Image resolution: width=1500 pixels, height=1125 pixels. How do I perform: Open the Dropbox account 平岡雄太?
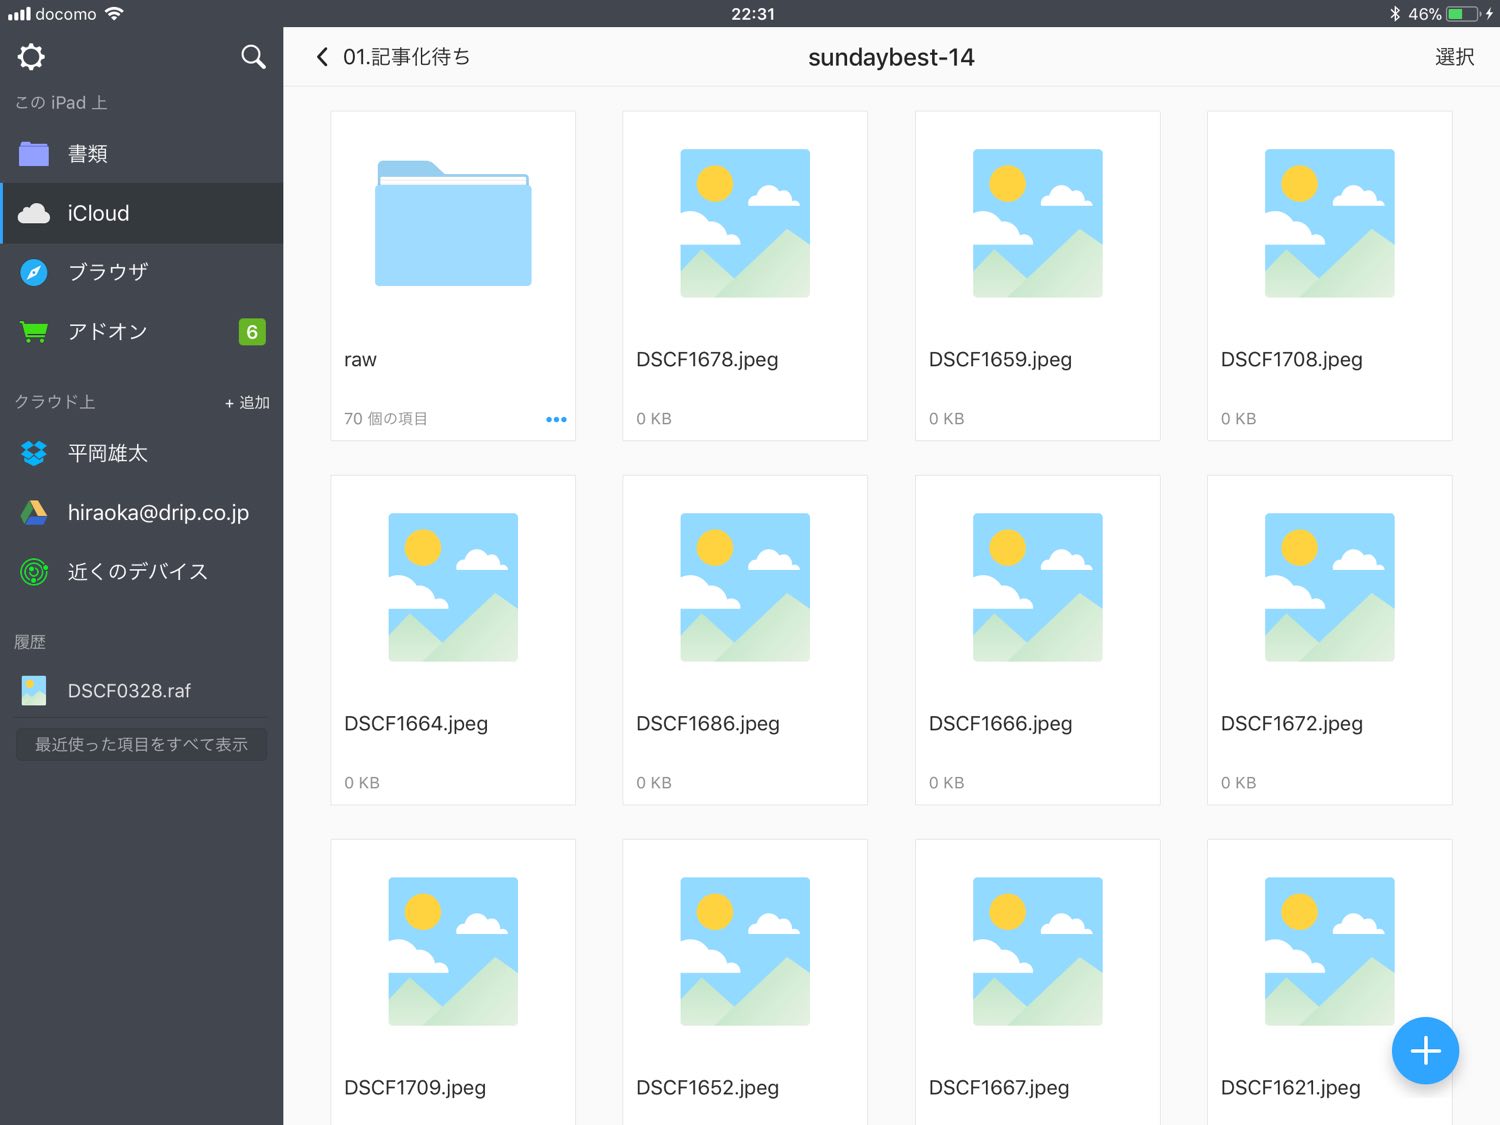coord(108,453)
